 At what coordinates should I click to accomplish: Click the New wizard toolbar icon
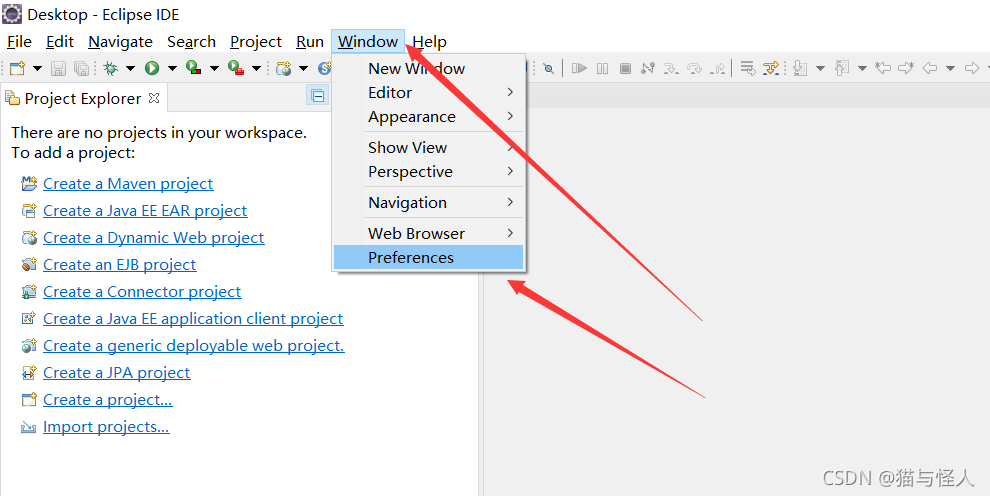coord(18,68)
